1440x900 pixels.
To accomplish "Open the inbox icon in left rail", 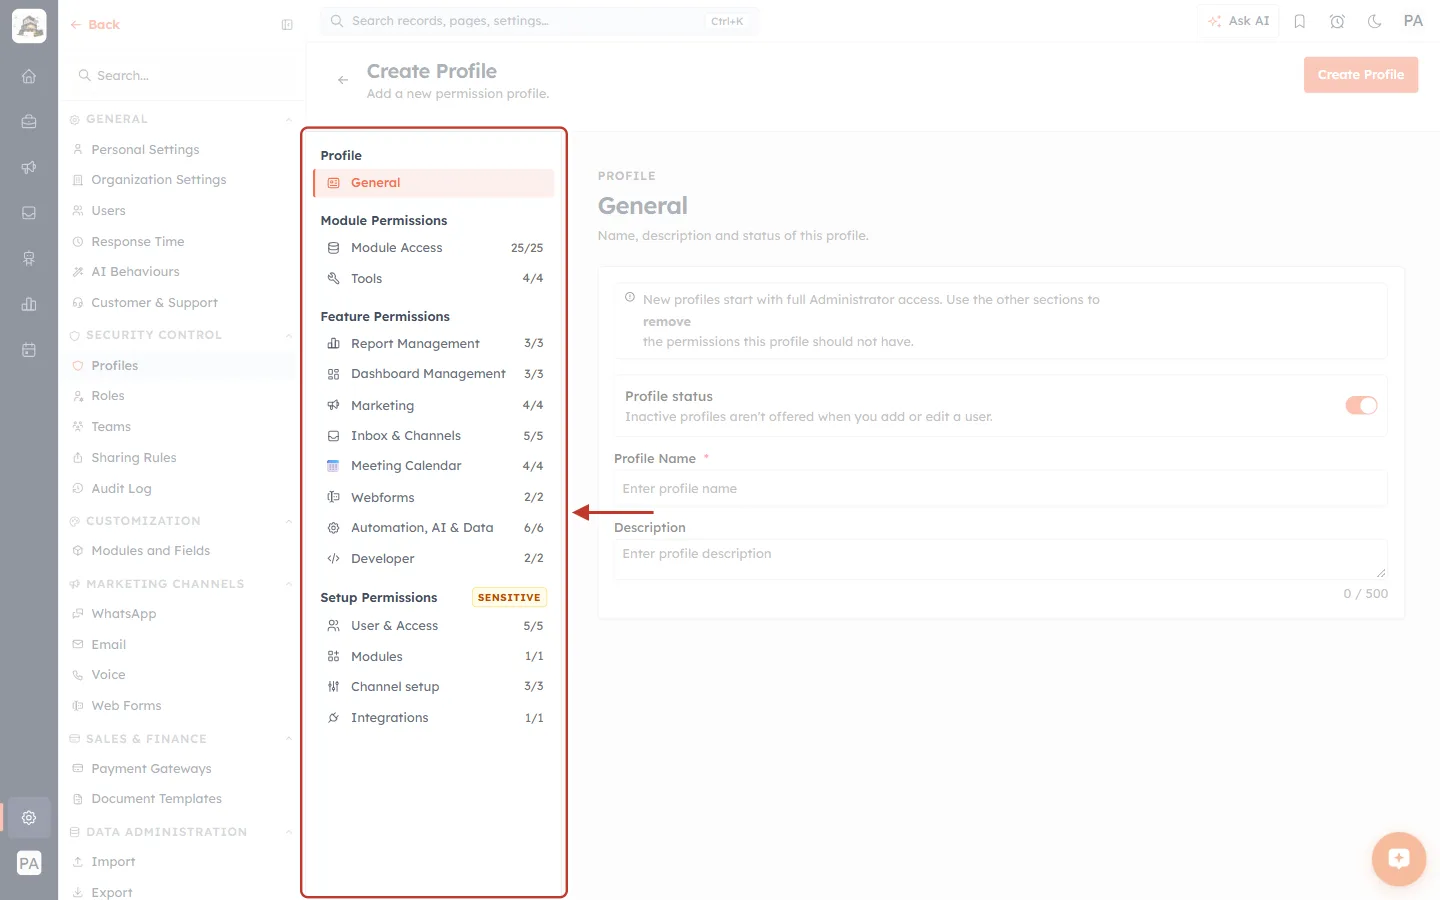I will (x=29, y=213).
